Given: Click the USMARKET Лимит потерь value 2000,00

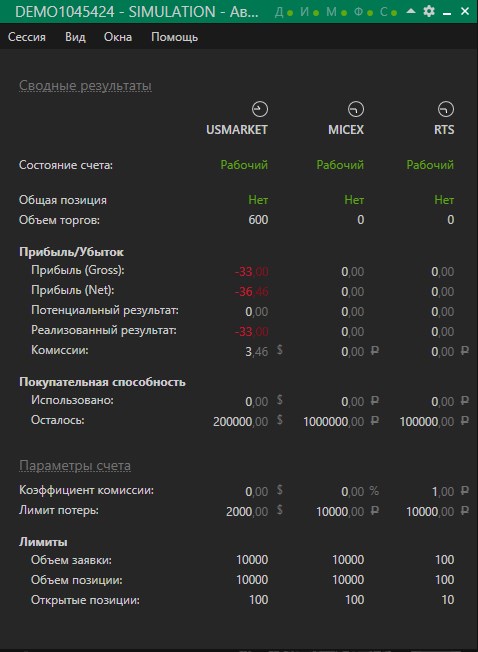Looking at the screenshot, I should pos(247,511).
